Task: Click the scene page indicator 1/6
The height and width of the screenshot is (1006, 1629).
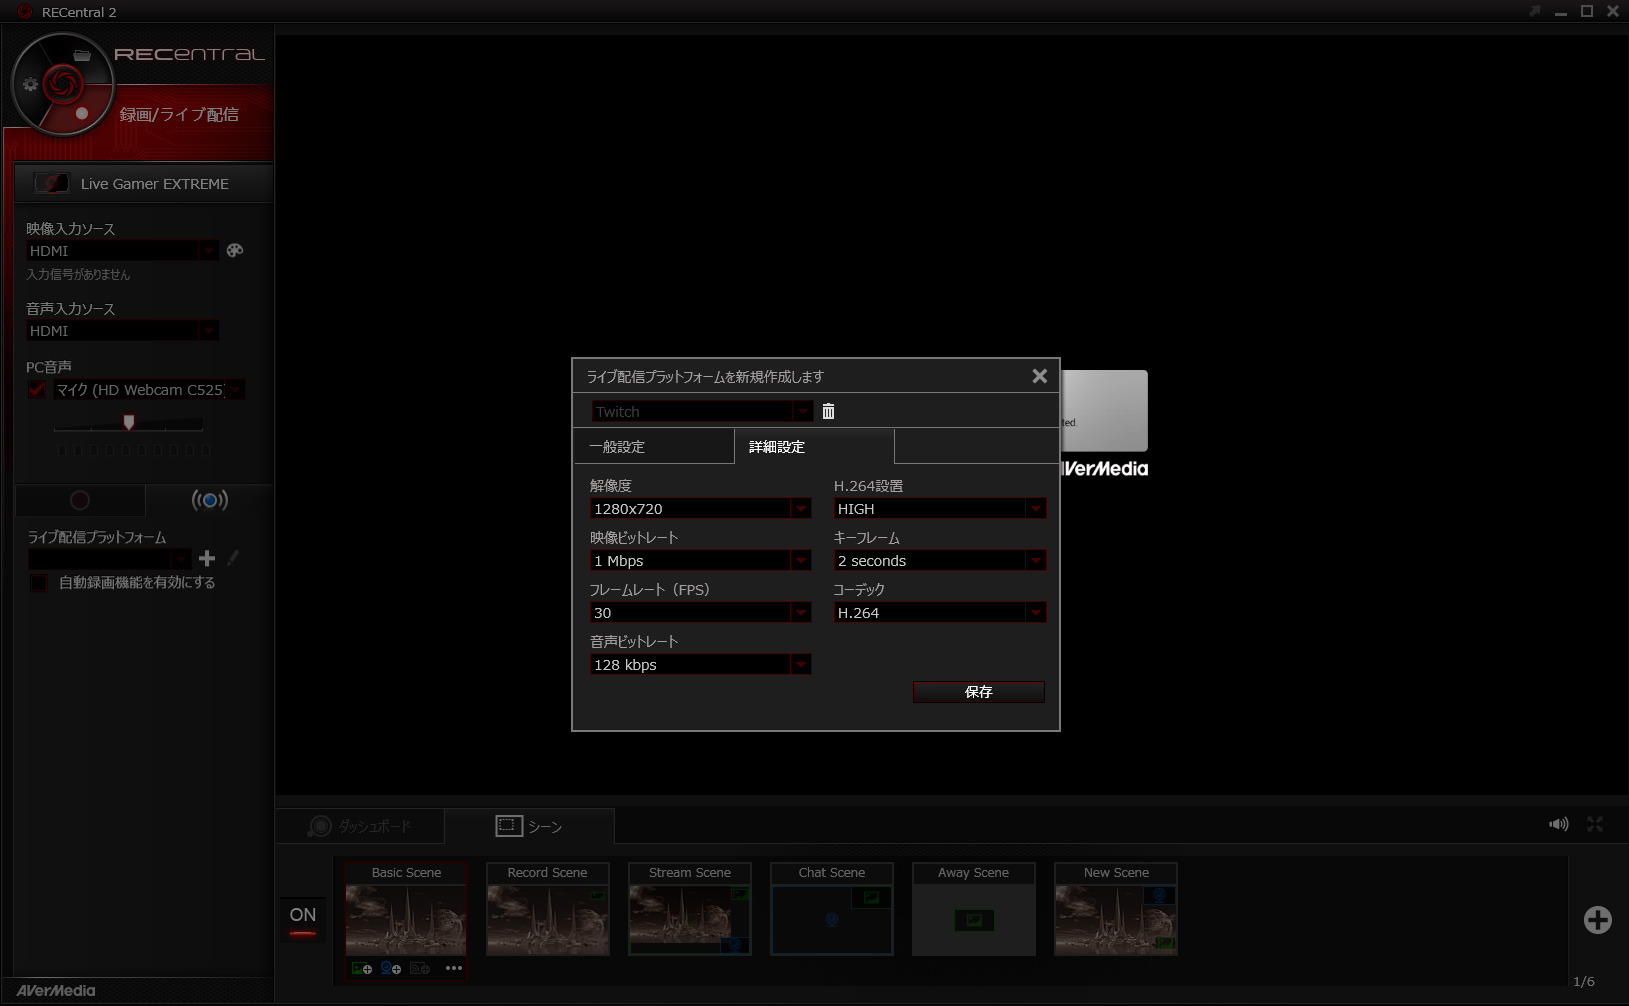Action: tap(1584, 982)
